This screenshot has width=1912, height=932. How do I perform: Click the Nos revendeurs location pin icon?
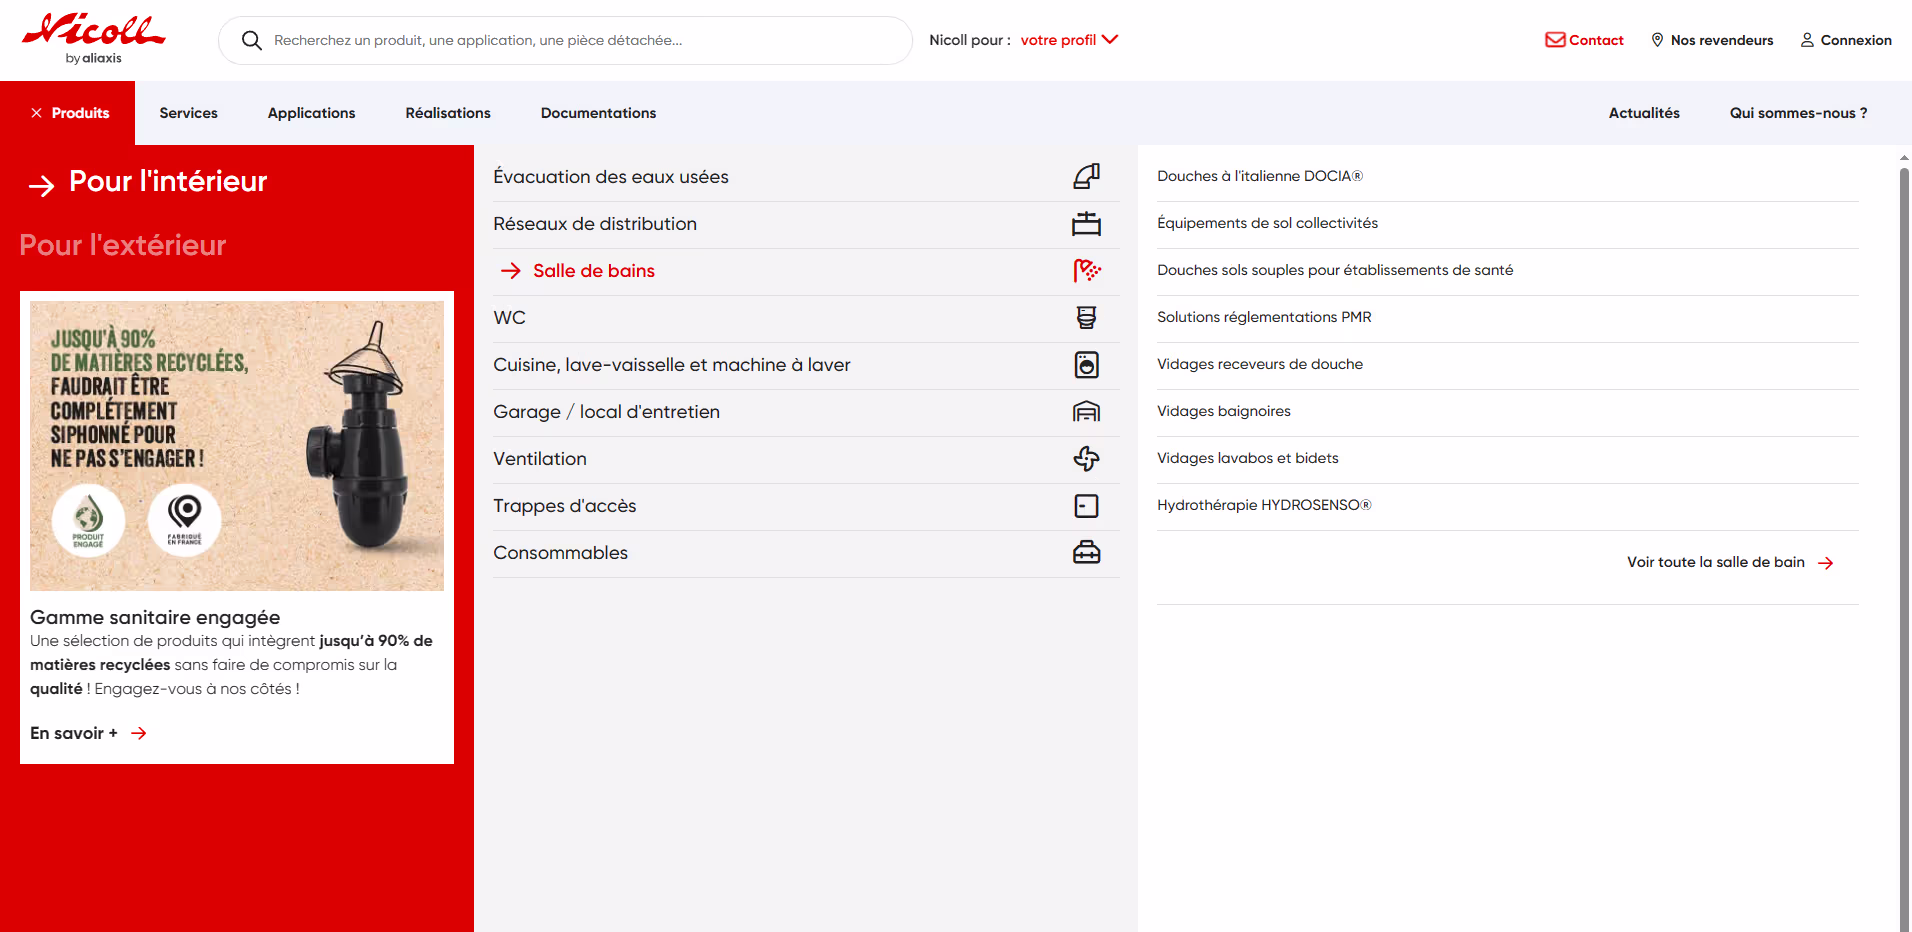click(x=1657, y=40)
